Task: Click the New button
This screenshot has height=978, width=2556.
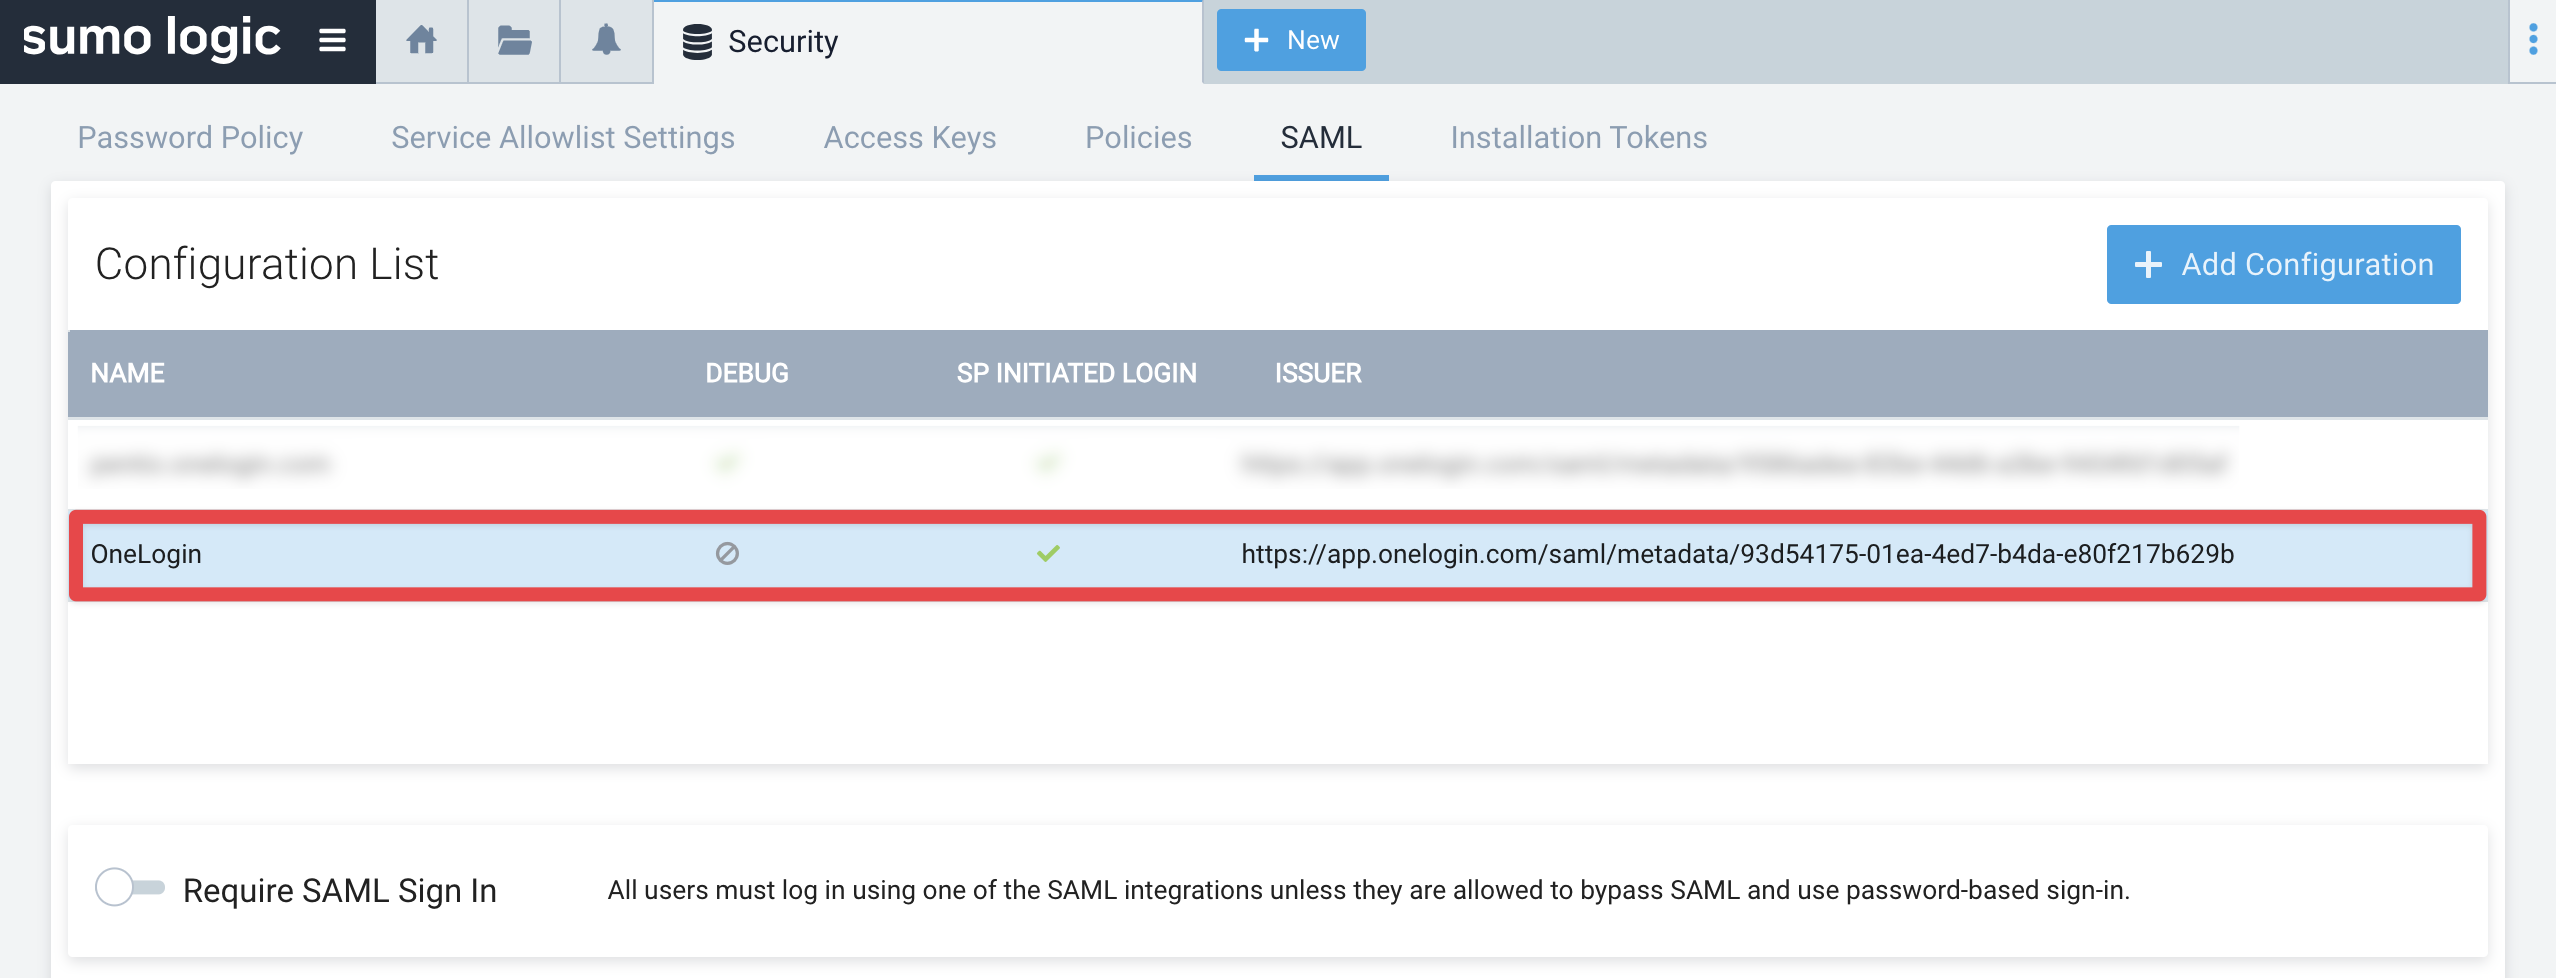Action: 1291,40
